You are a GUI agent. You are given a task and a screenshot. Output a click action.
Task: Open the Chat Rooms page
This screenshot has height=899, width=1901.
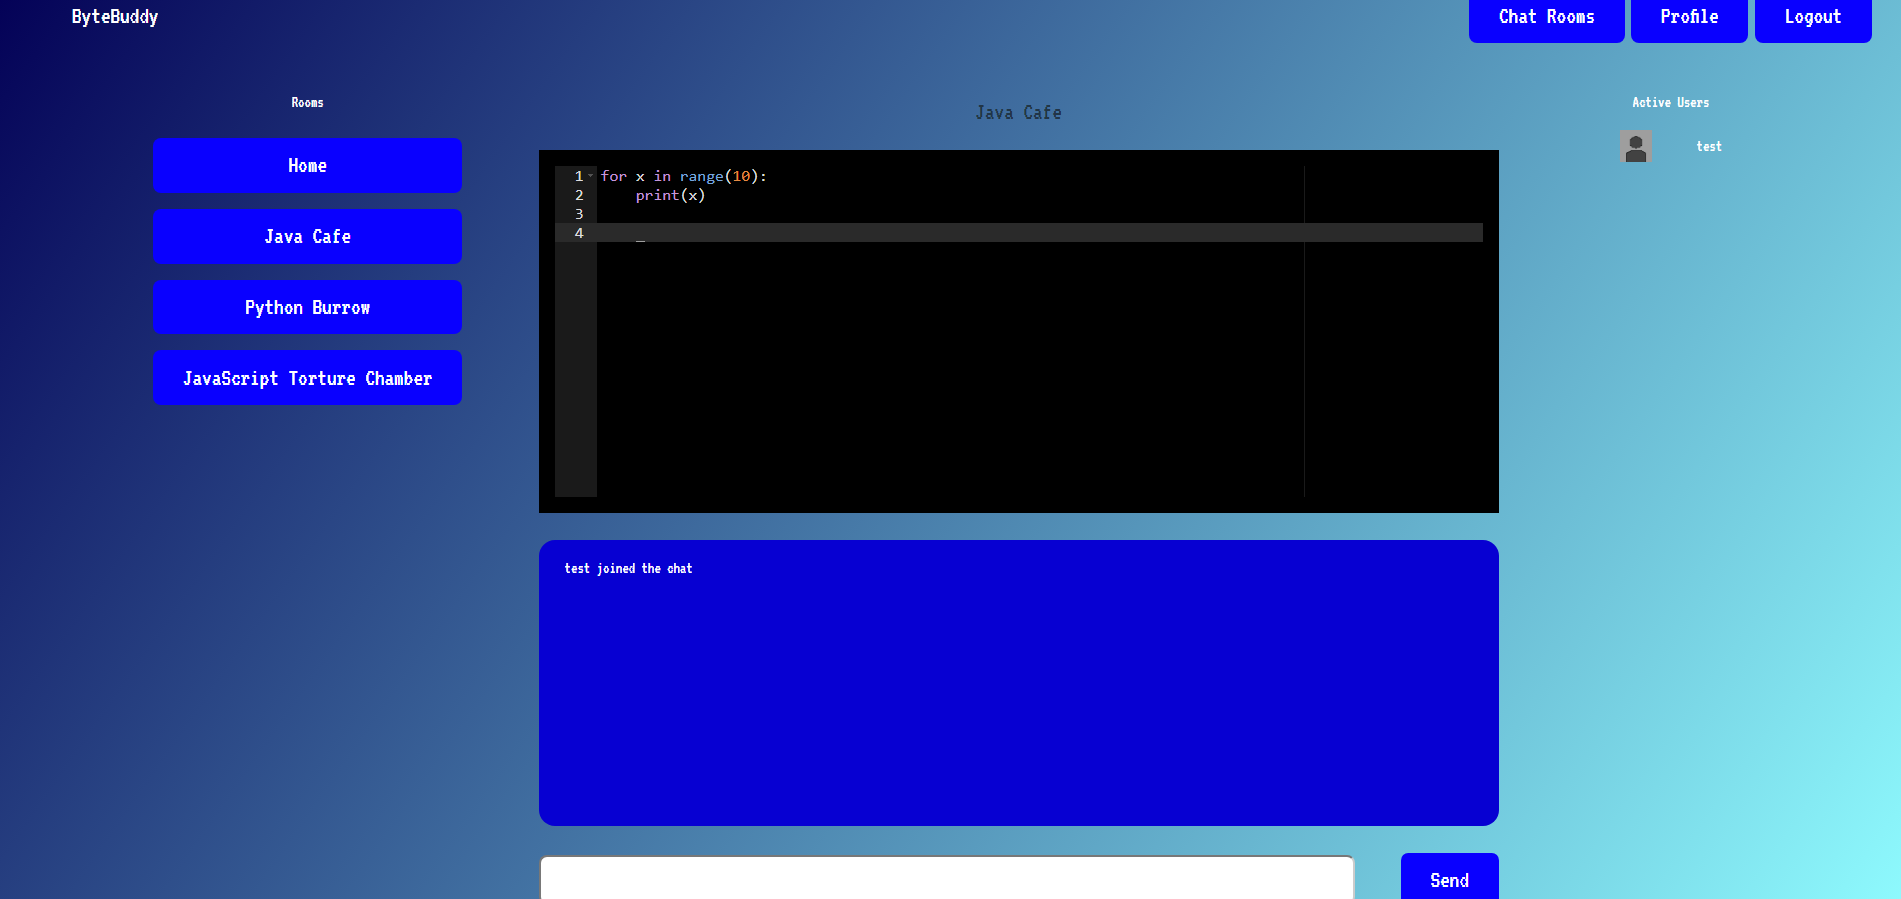[x=1545, y=18]
